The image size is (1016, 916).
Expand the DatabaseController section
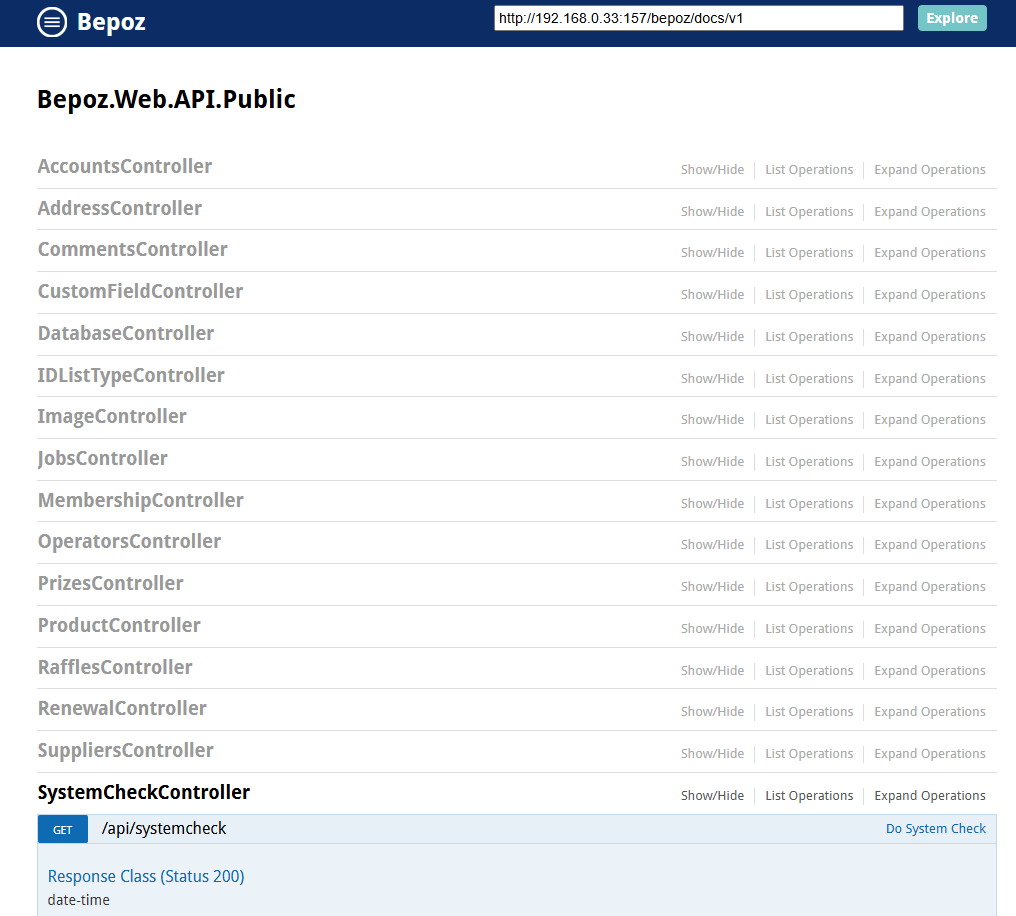pyautogui.click(x=126, y=333)
